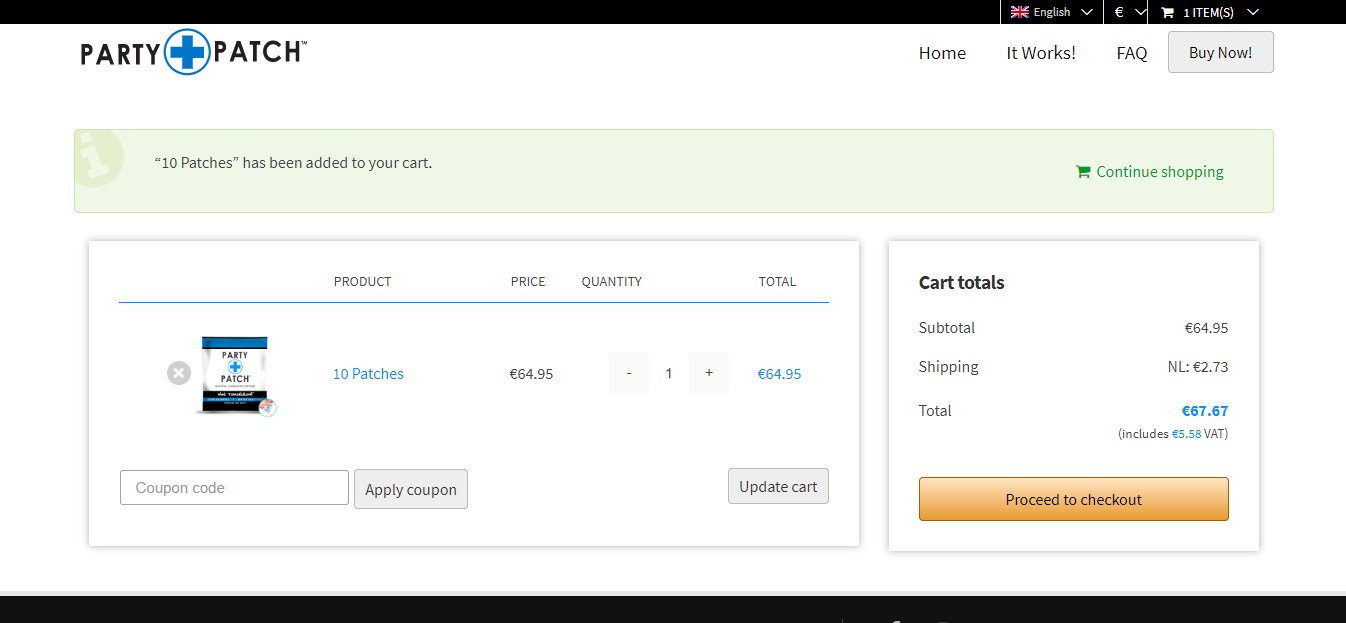1346x623 pixels.
Task: Click the cart icon beside Continue shopping
Action: pyautogui.click(x=1083, y=172)
